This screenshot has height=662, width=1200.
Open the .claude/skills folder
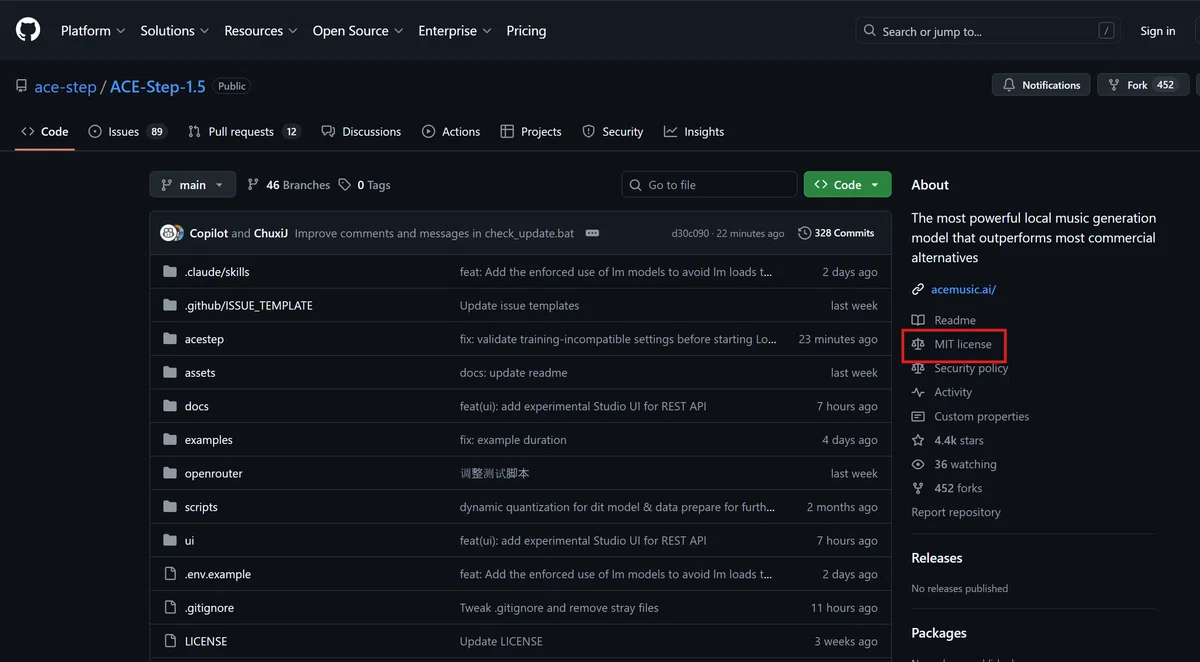217,272
